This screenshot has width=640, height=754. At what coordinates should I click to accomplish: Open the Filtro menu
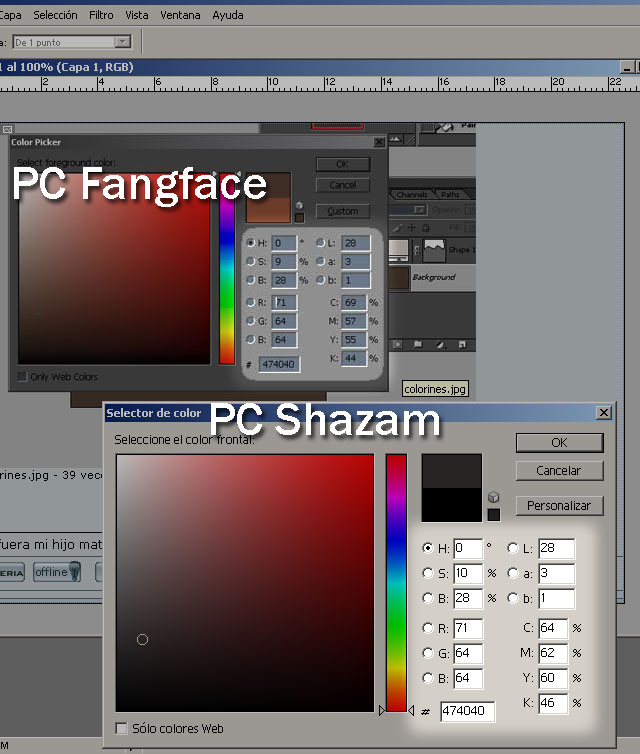tap(101, 15)
